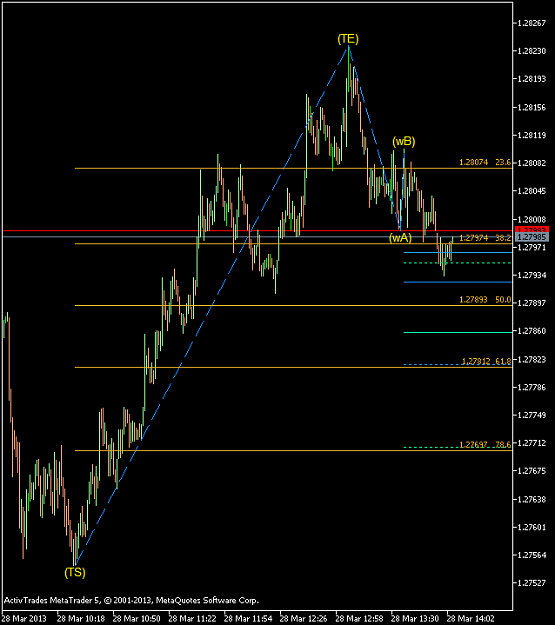Click the red price tag on the price scale
Image resolution: width=555 pixels, height=625 pixels.
pos(532,230)
